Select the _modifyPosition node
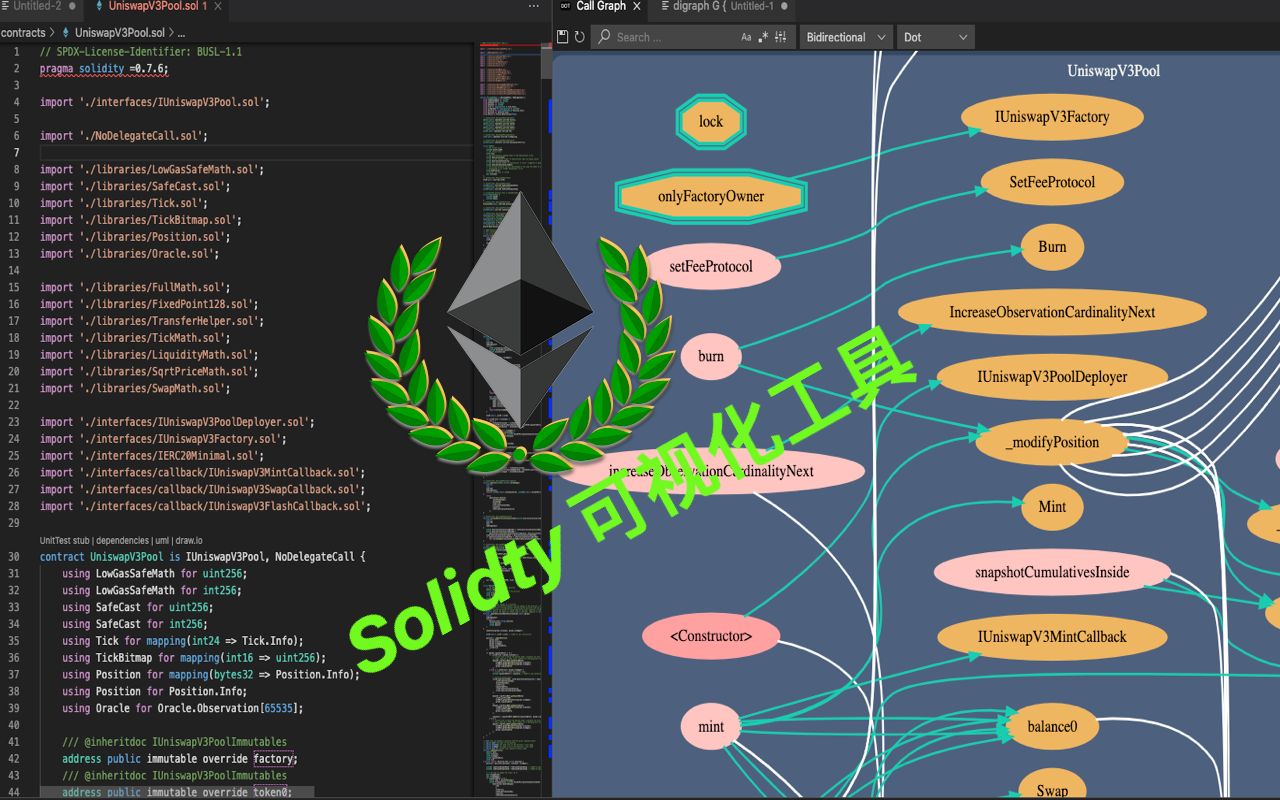 point(1052,442)
